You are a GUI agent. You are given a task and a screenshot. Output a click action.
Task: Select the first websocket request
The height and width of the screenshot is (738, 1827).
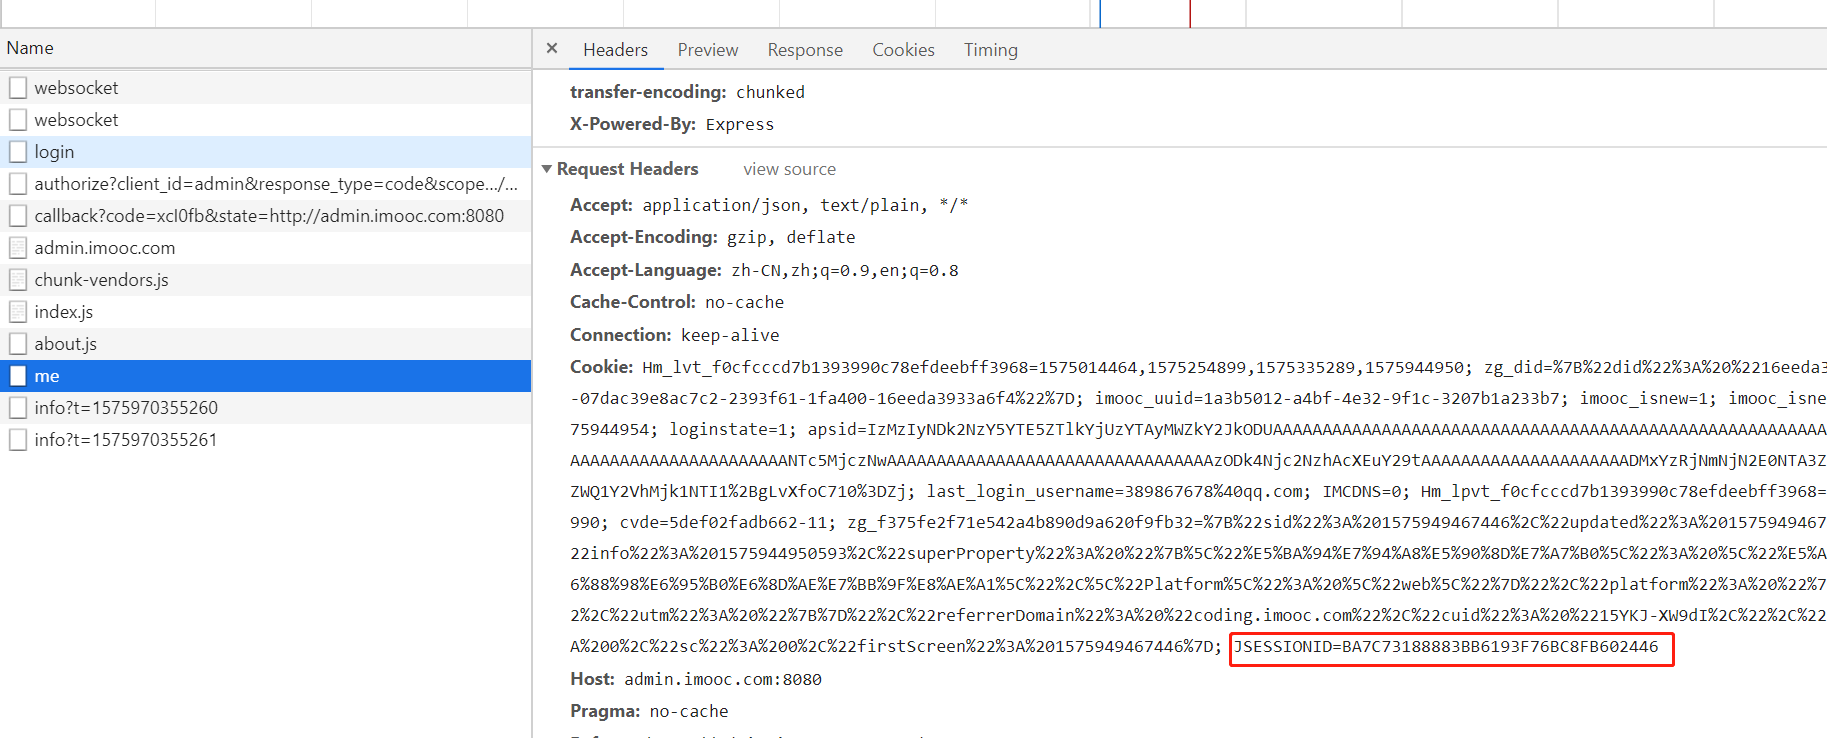click(265, 88)
